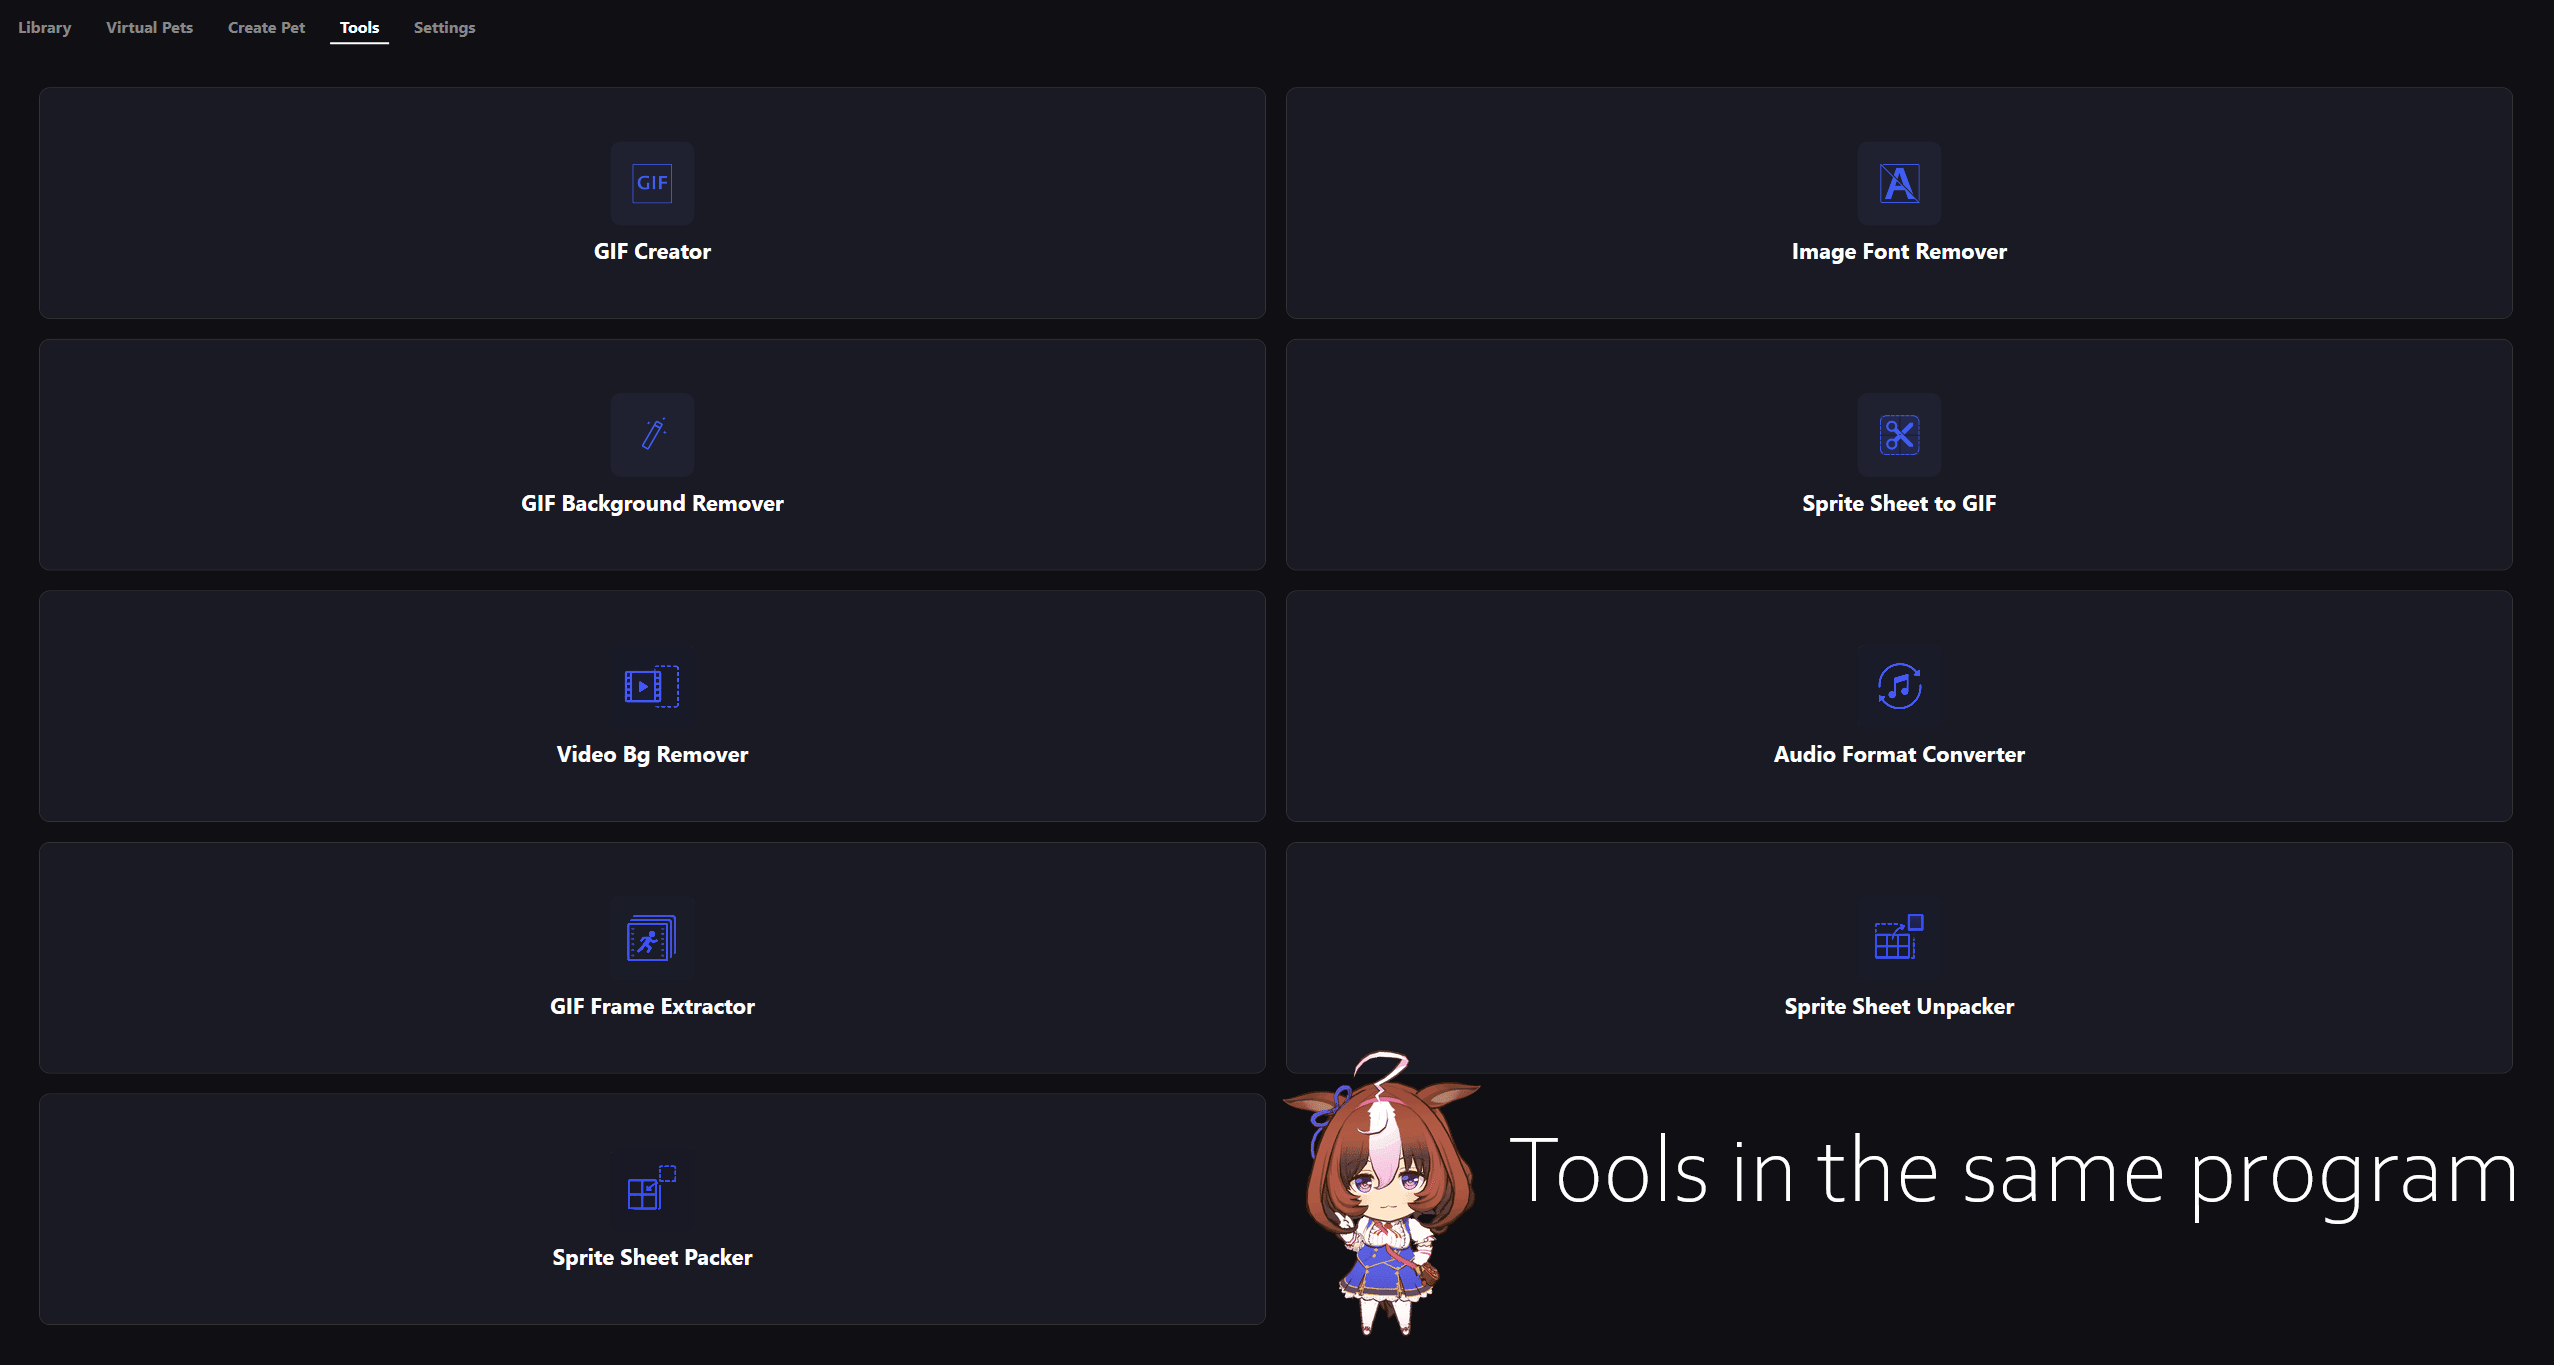2554x1365 pixels.
Task: Click the Audio Format Converter music icon
Action: [x=1899, y=686]
